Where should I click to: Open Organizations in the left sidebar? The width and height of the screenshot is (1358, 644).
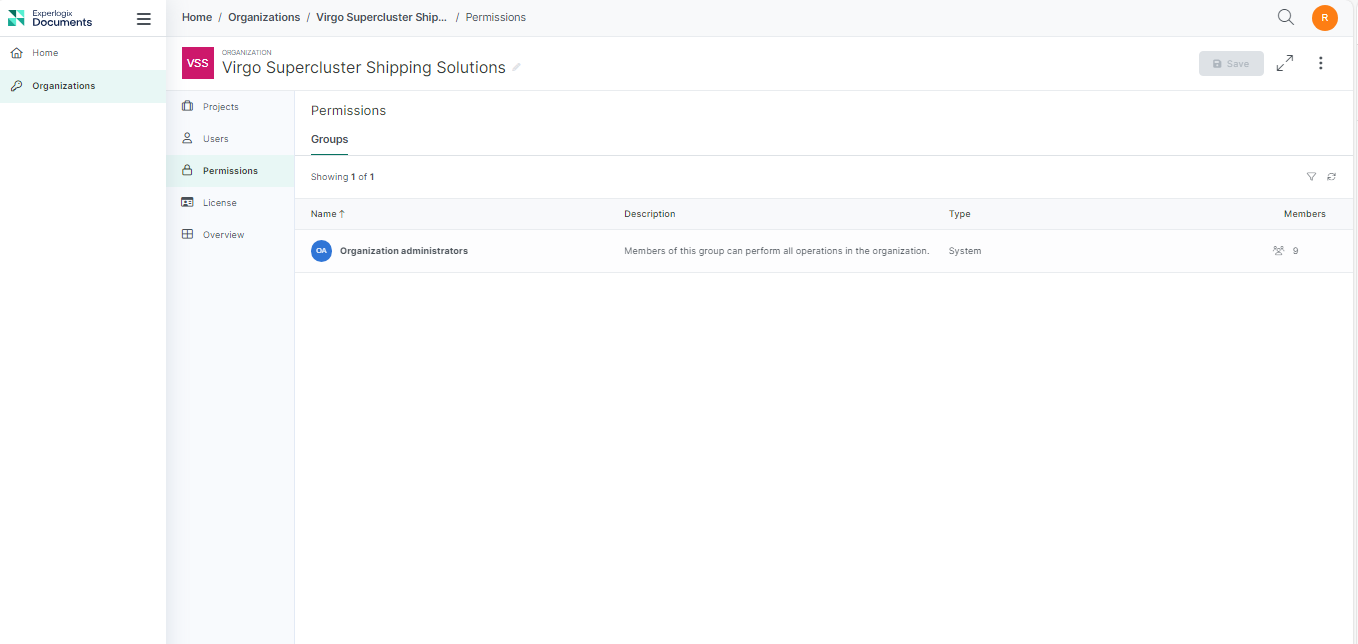83,86
